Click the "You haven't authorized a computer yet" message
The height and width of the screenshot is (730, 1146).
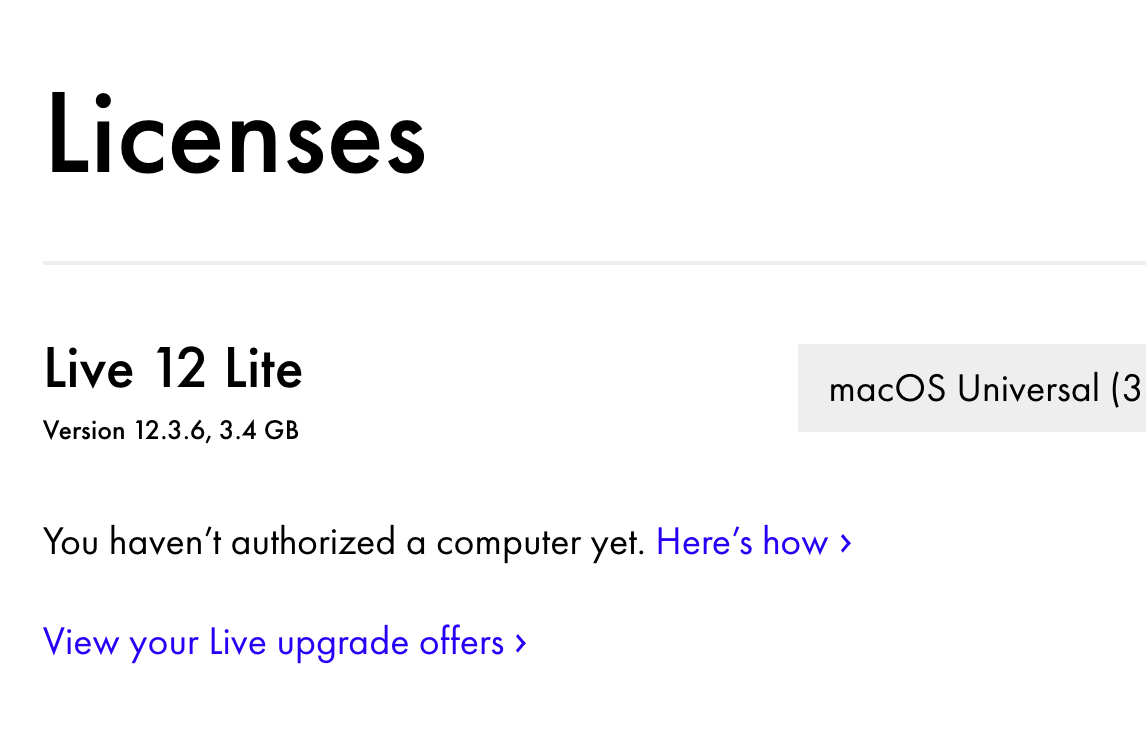[343, 542]
